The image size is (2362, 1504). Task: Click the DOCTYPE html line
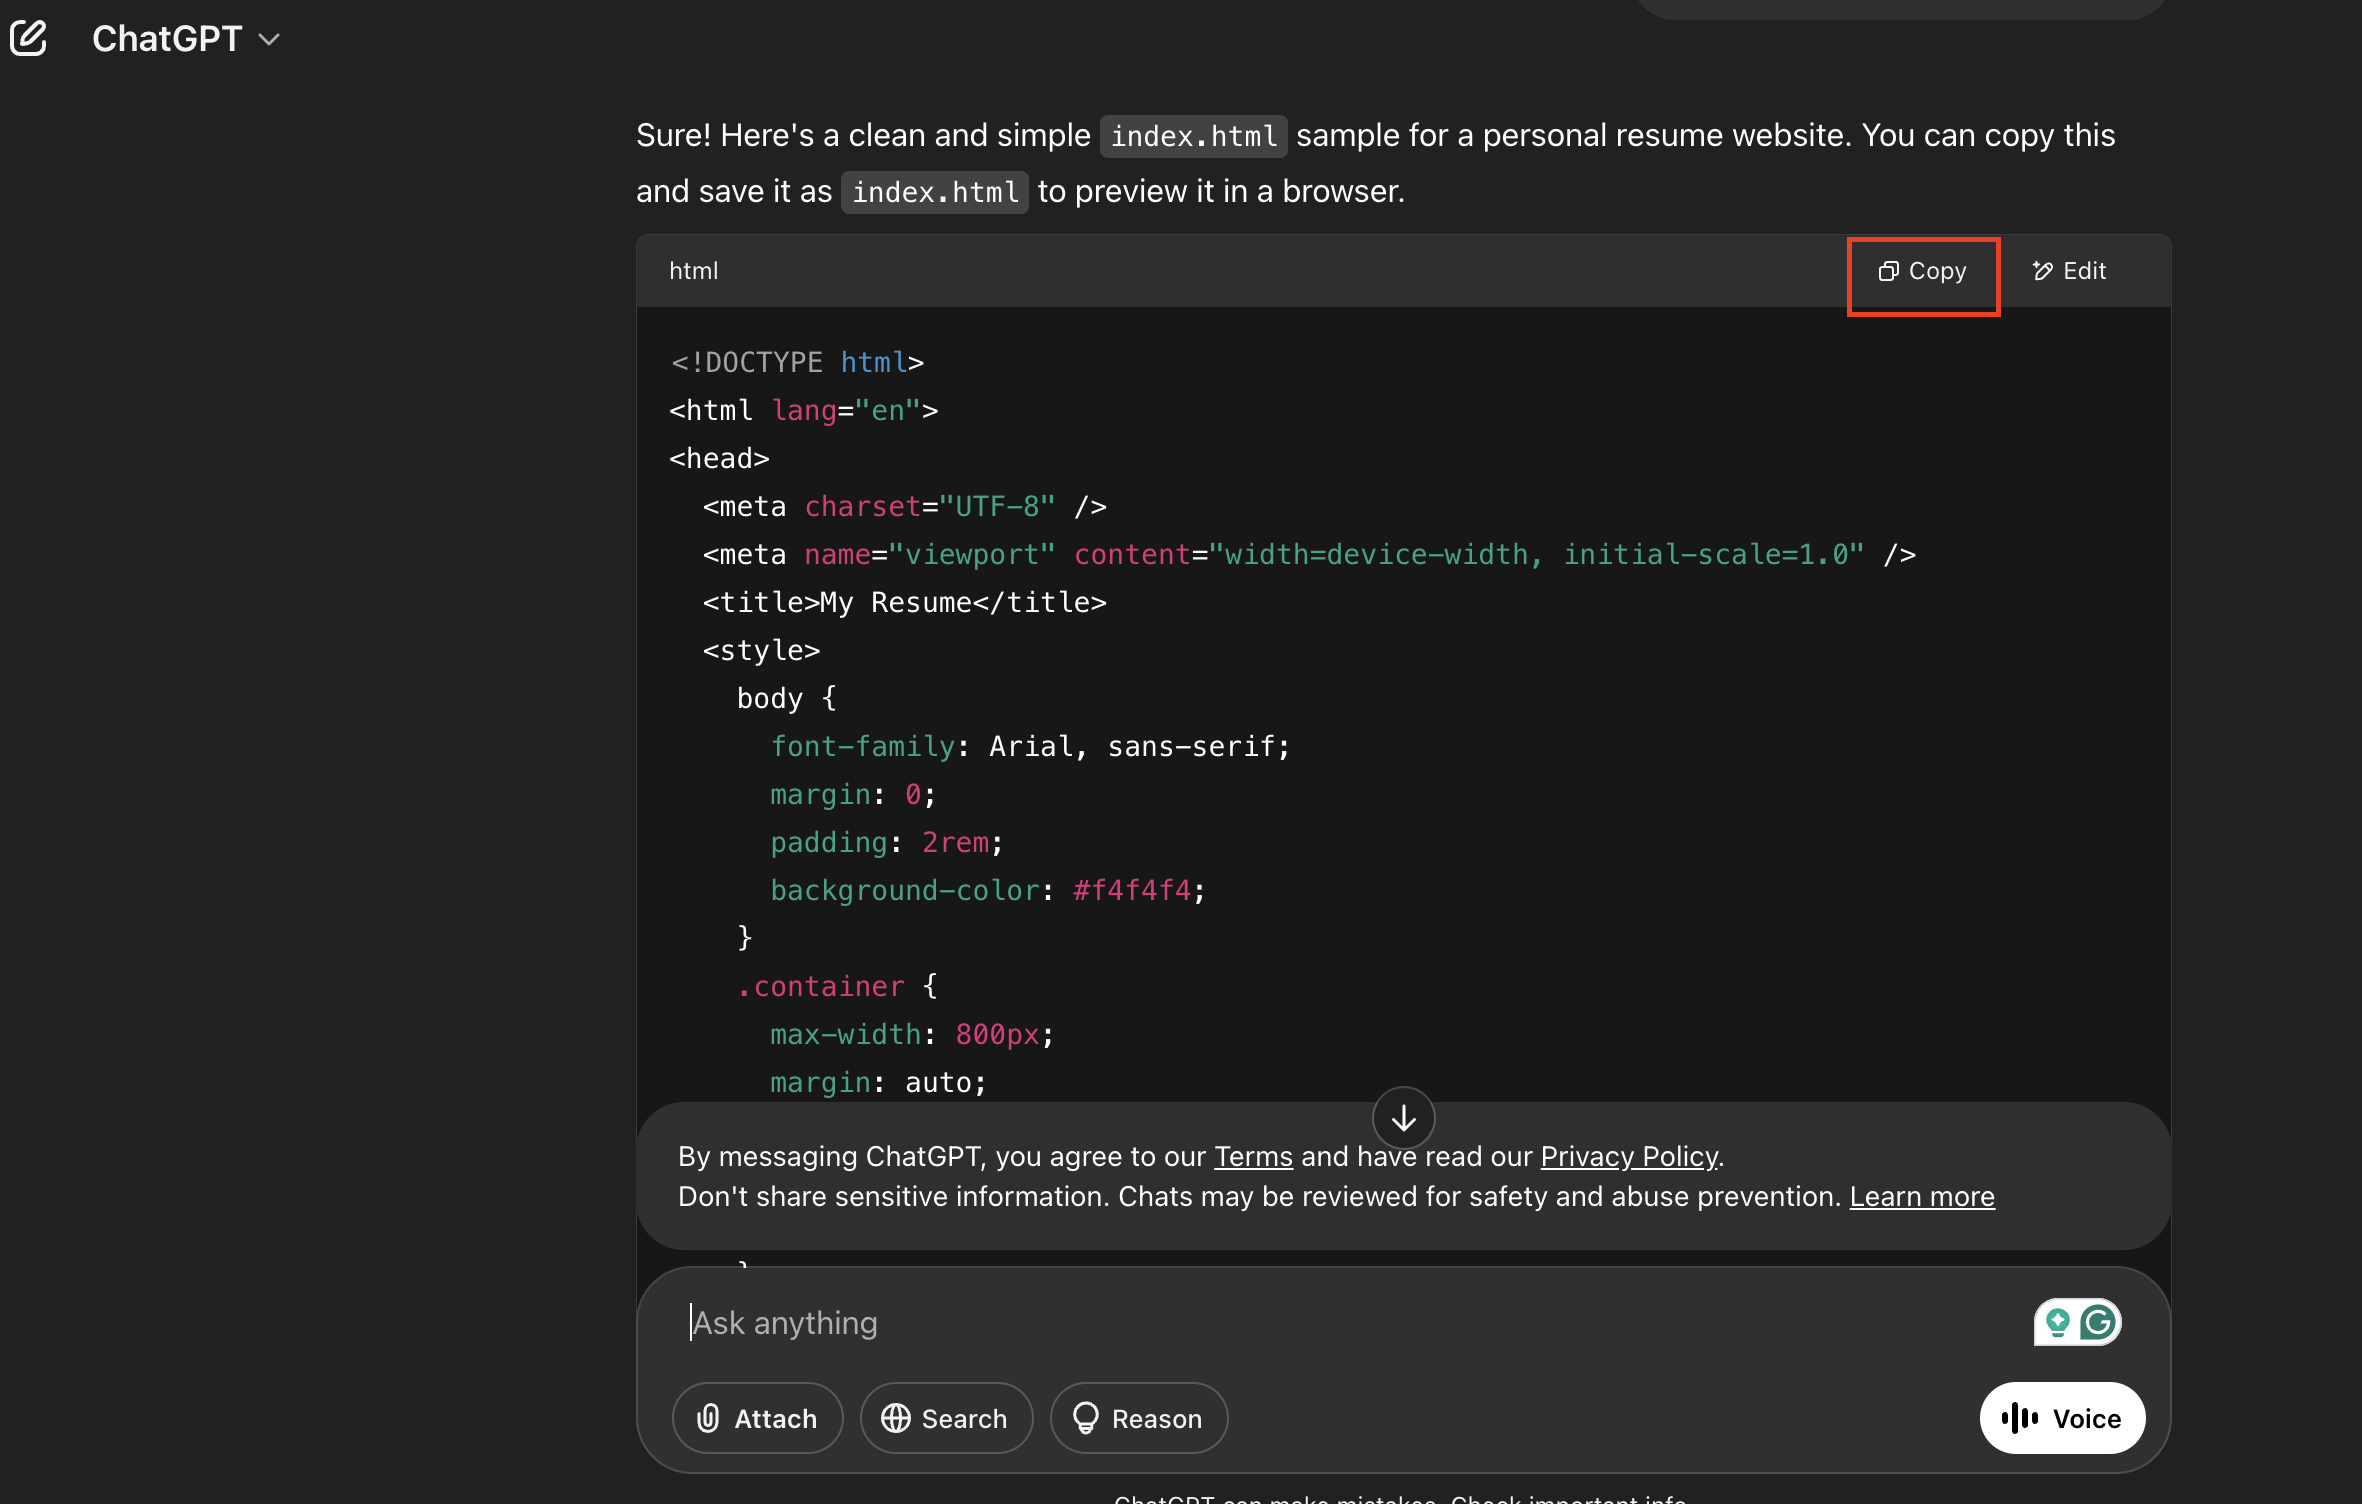(x=796, y=362)
